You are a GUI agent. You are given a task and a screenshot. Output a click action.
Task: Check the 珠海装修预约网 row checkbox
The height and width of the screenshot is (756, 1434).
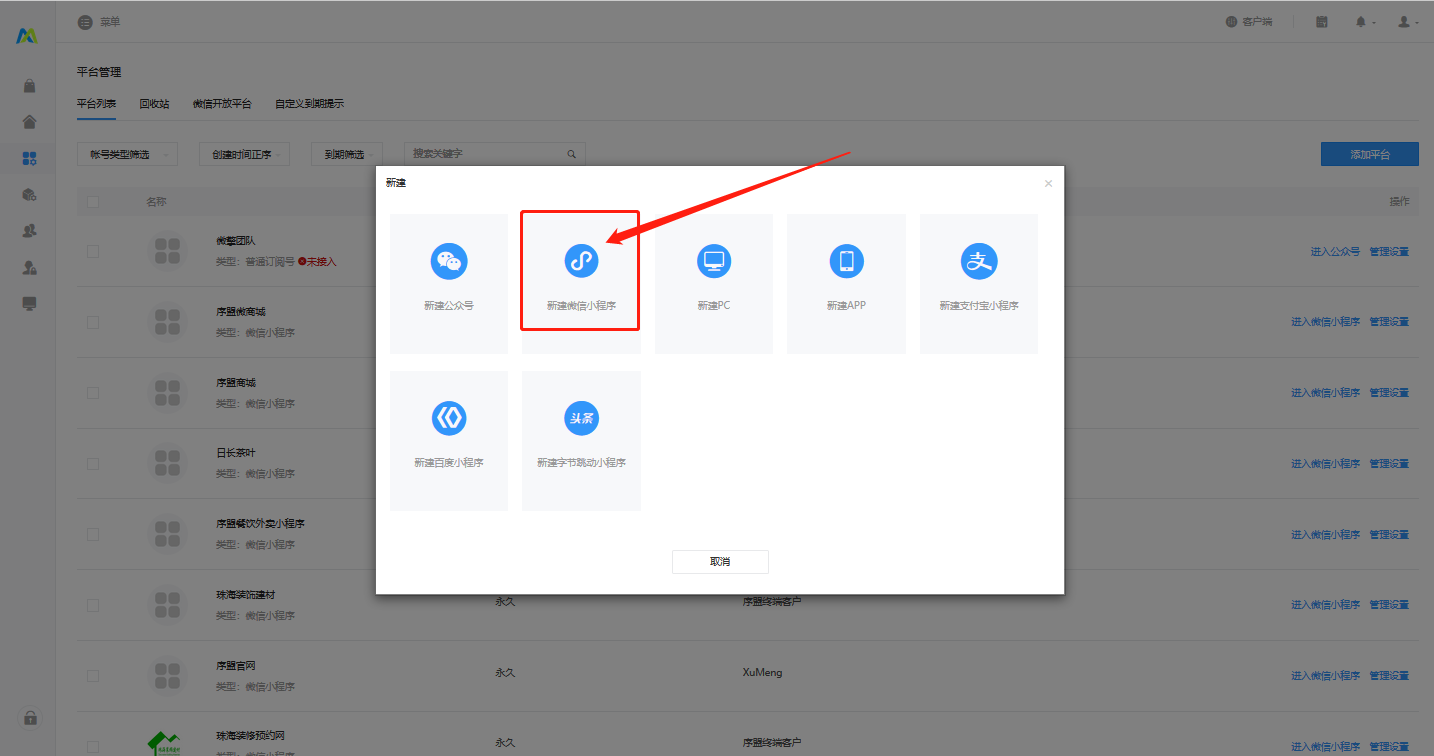tap(93, 746)
